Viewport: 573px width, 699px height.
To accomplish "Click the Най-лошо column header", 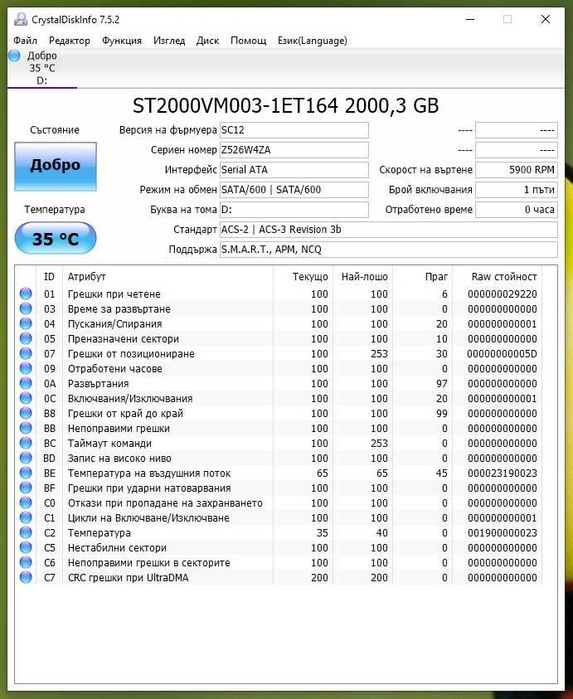I will 363,277.
